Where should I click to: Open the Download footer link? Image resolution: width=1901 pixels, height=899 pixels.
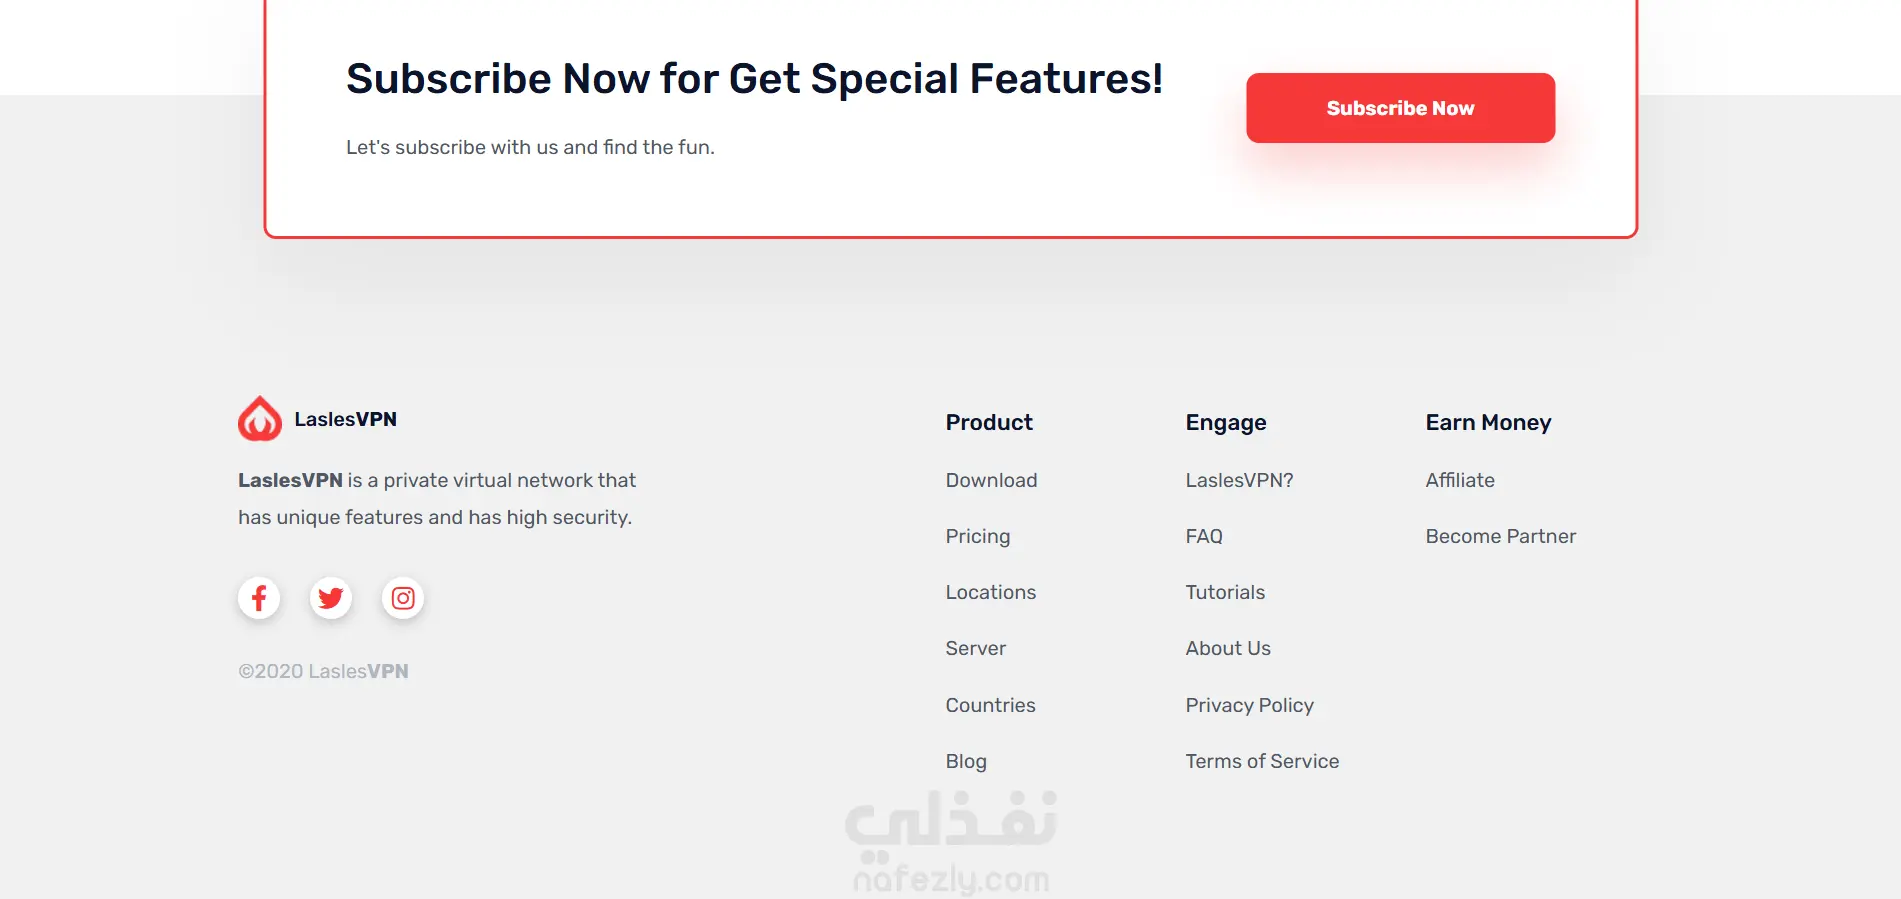(x=991, y=480)
